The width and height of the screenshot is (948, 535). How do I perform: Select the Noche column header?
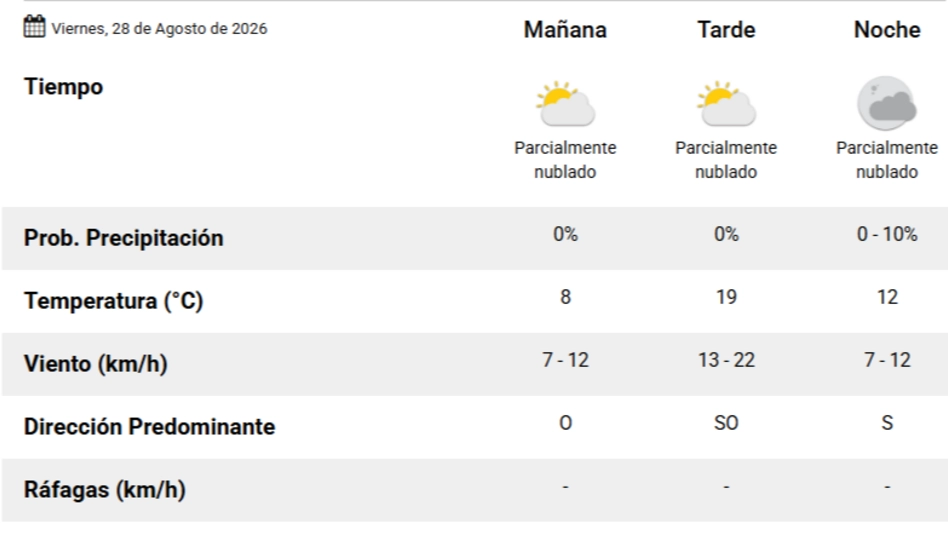click(887, 30)
